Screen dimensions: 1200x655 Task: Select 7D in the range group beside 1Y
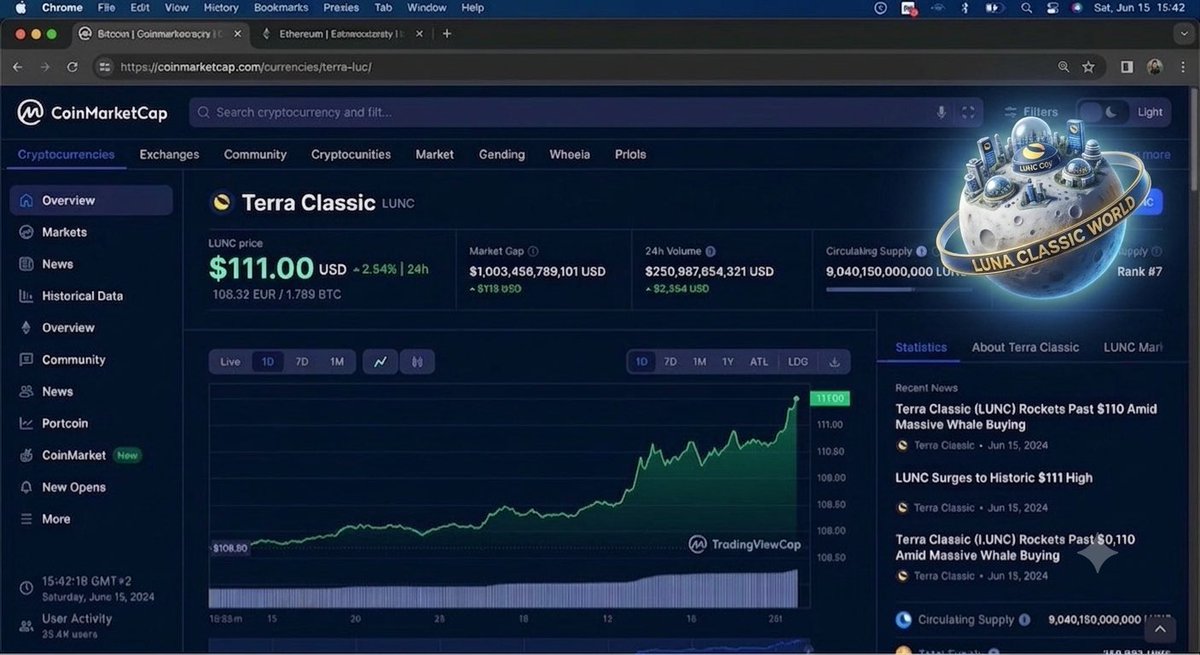point(671,361)
